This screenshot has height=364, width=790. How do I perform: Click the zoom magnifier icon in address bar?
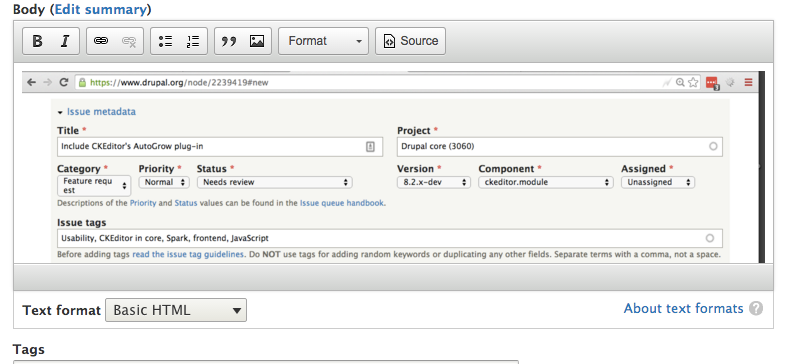(x=680, y=82)
